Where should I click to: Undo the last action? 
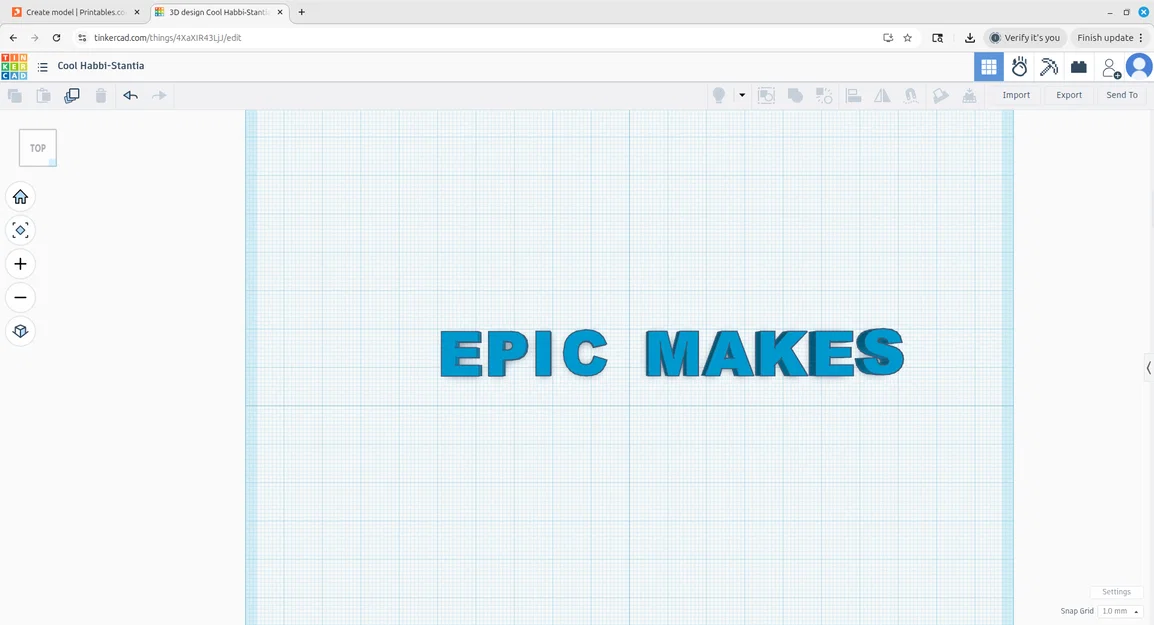[130, 96]
